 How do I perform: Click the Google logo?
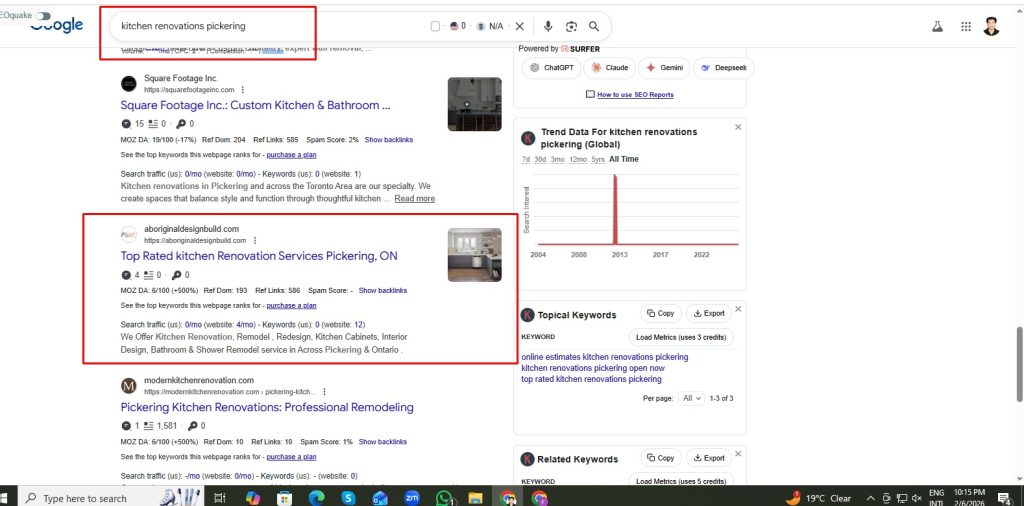(x=57, y=25)
